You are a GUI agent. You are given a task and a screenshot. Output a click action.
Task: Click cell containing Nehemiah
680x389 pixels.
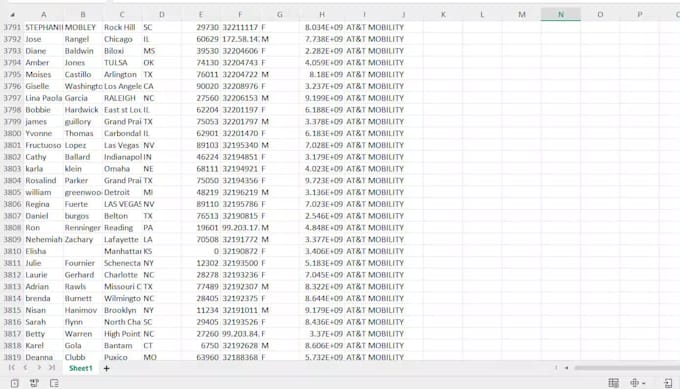click(44, 239)
